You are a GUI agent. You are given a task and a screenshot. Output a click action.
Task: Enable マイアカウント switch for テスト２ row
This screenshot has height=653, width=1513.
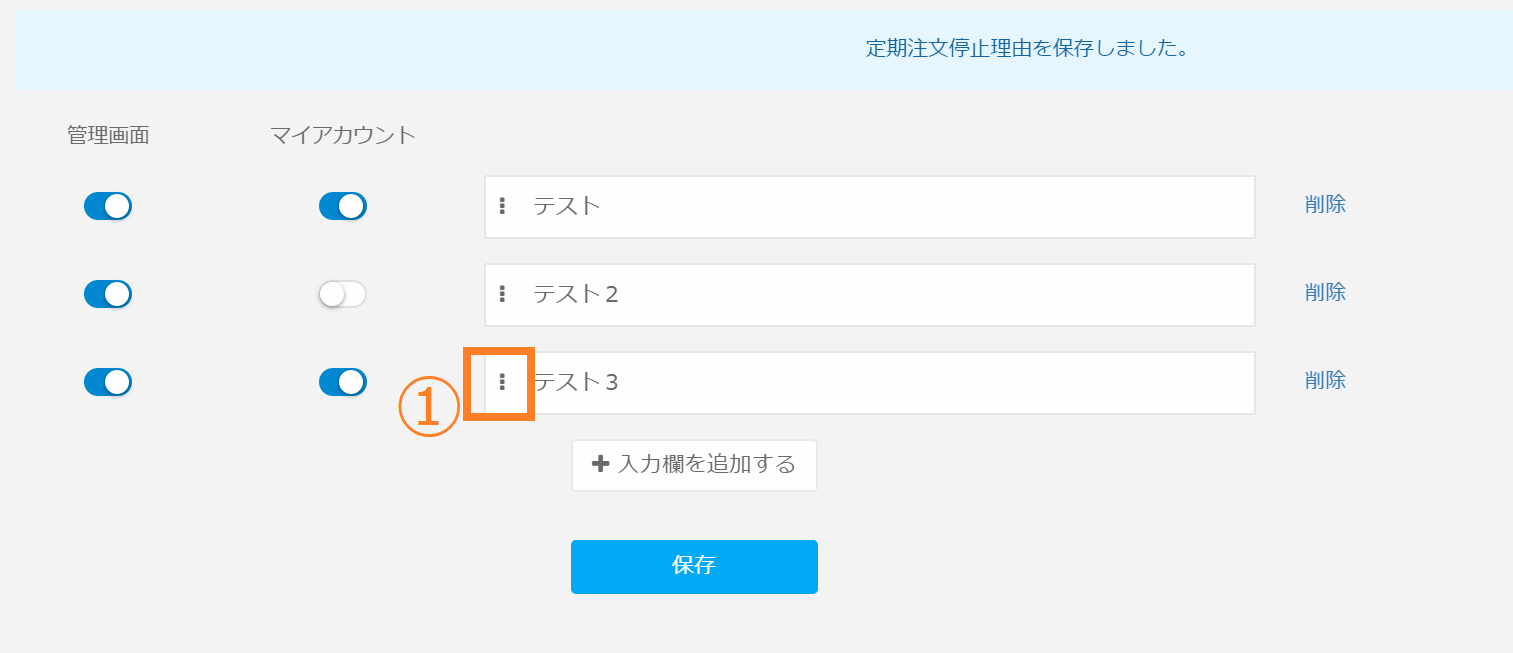click(x=343, y=294)
